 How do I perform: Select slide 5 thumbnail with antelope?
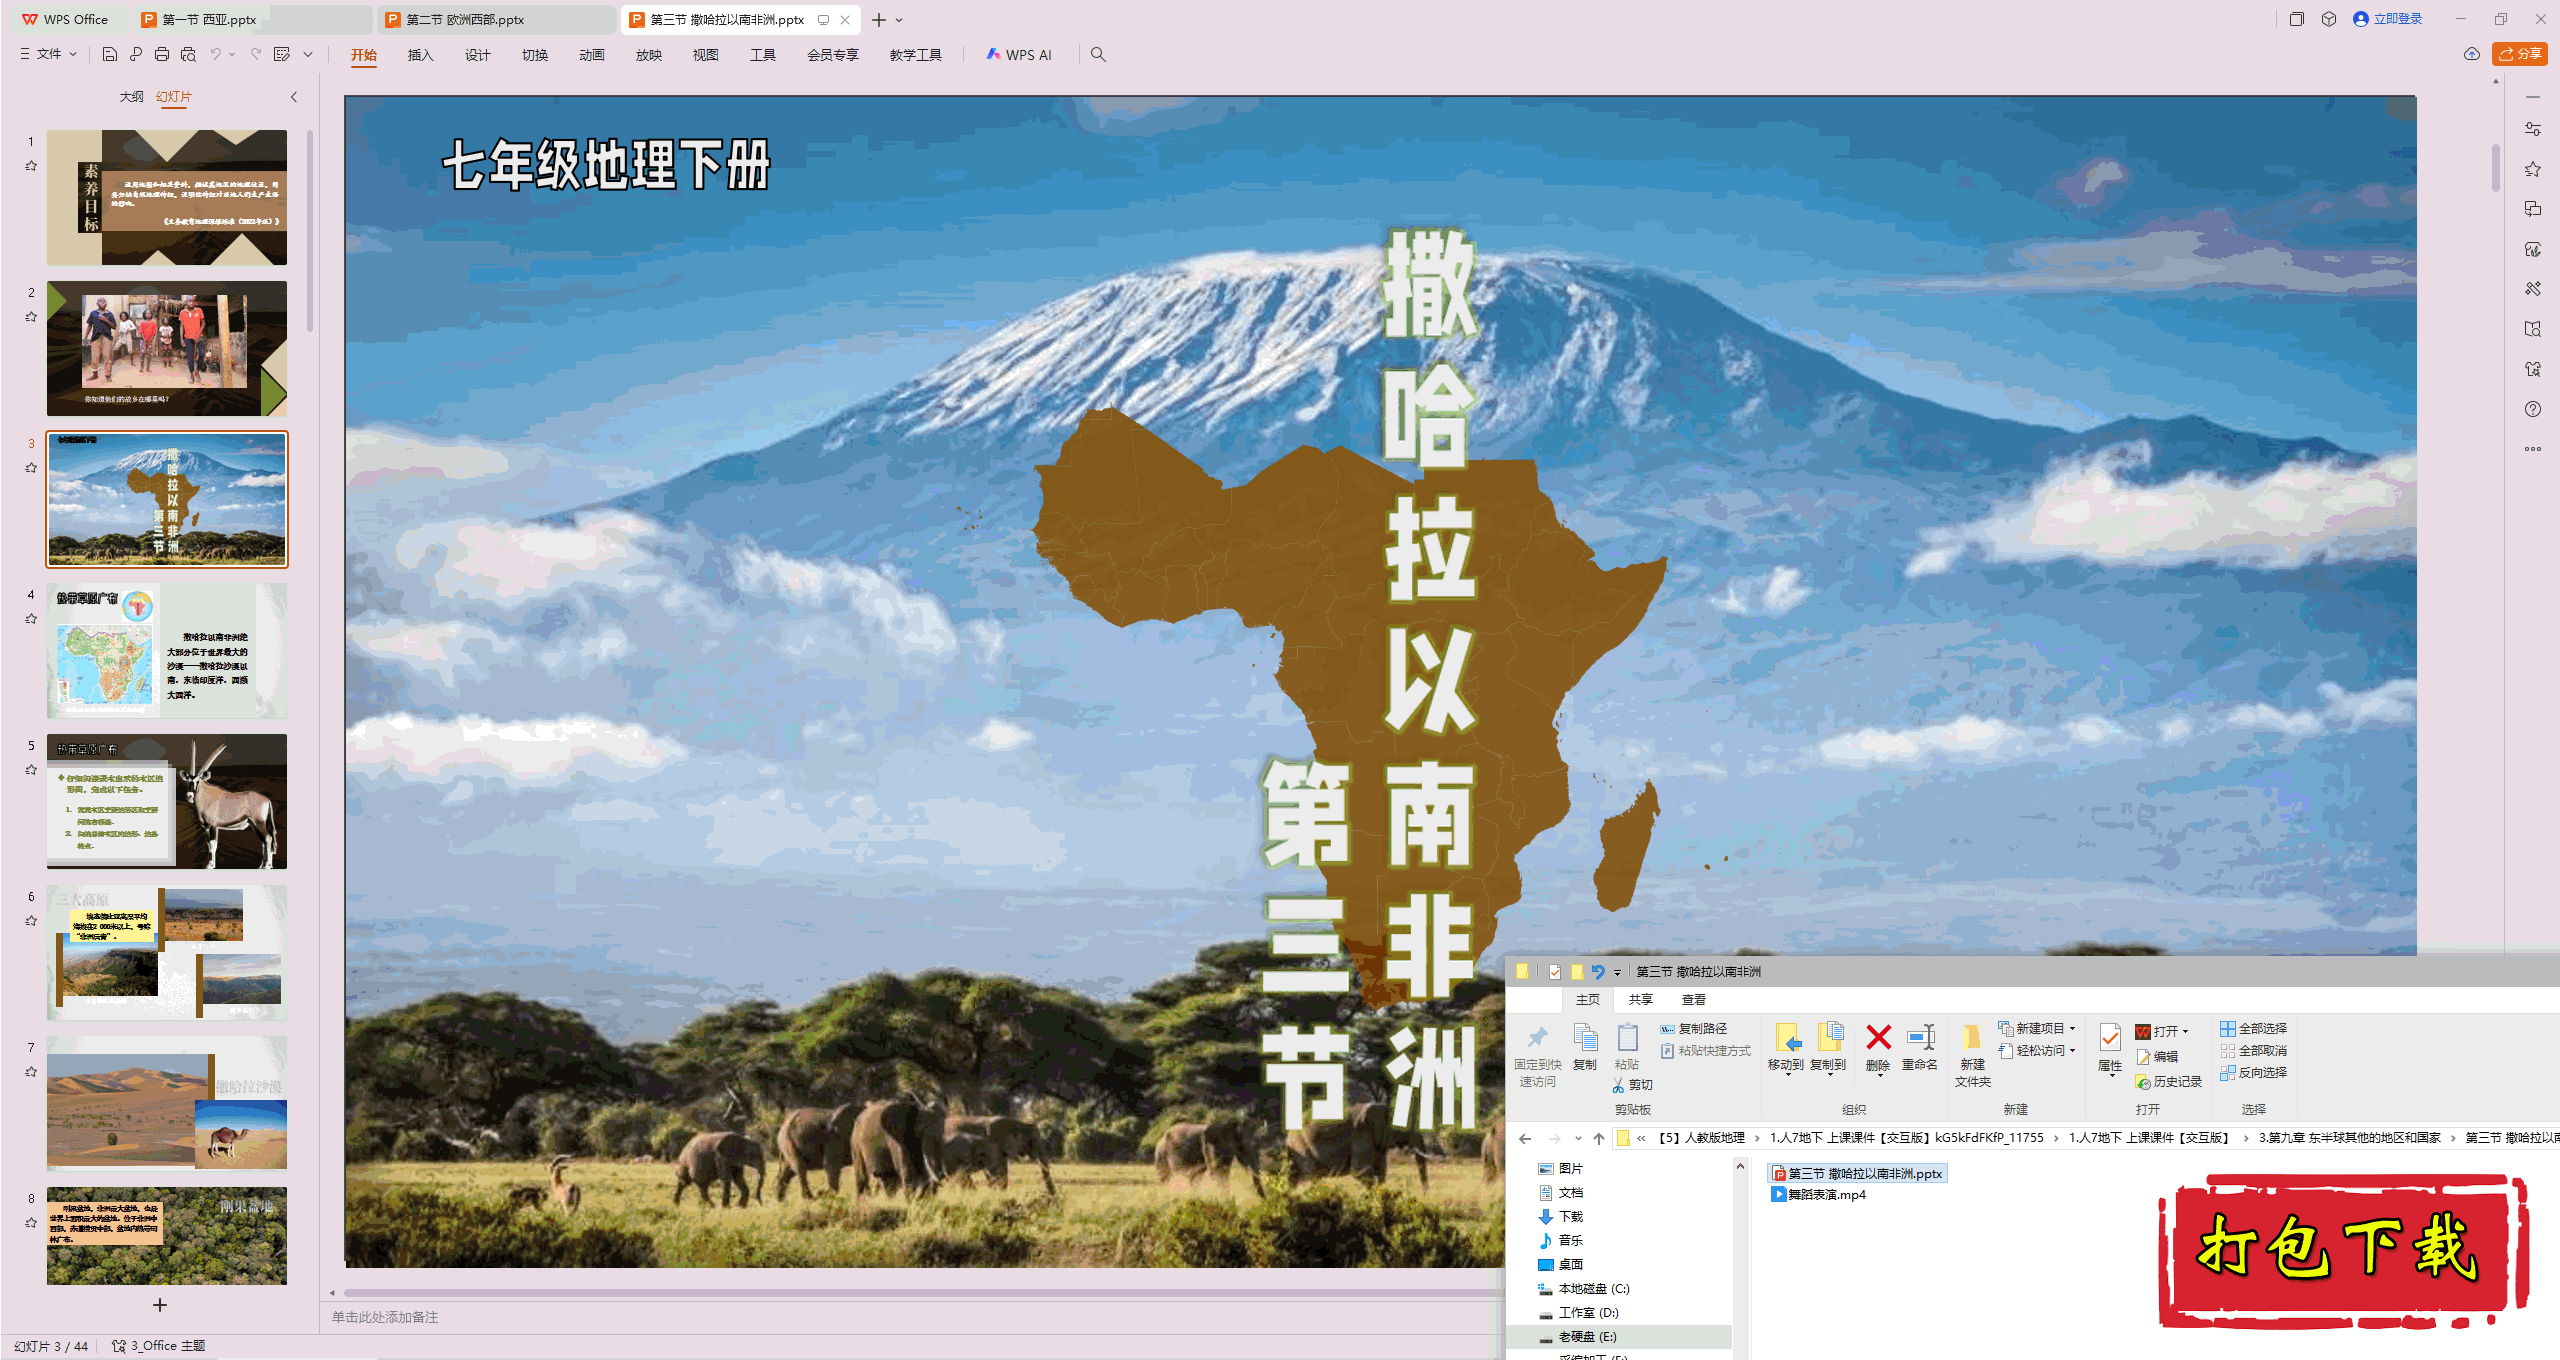[167, 801]
